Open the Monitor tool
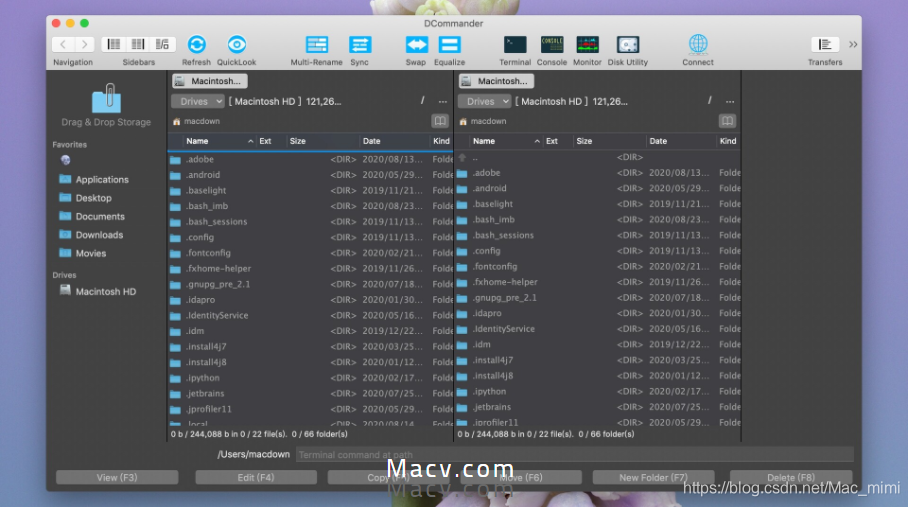 click(587, 45)
